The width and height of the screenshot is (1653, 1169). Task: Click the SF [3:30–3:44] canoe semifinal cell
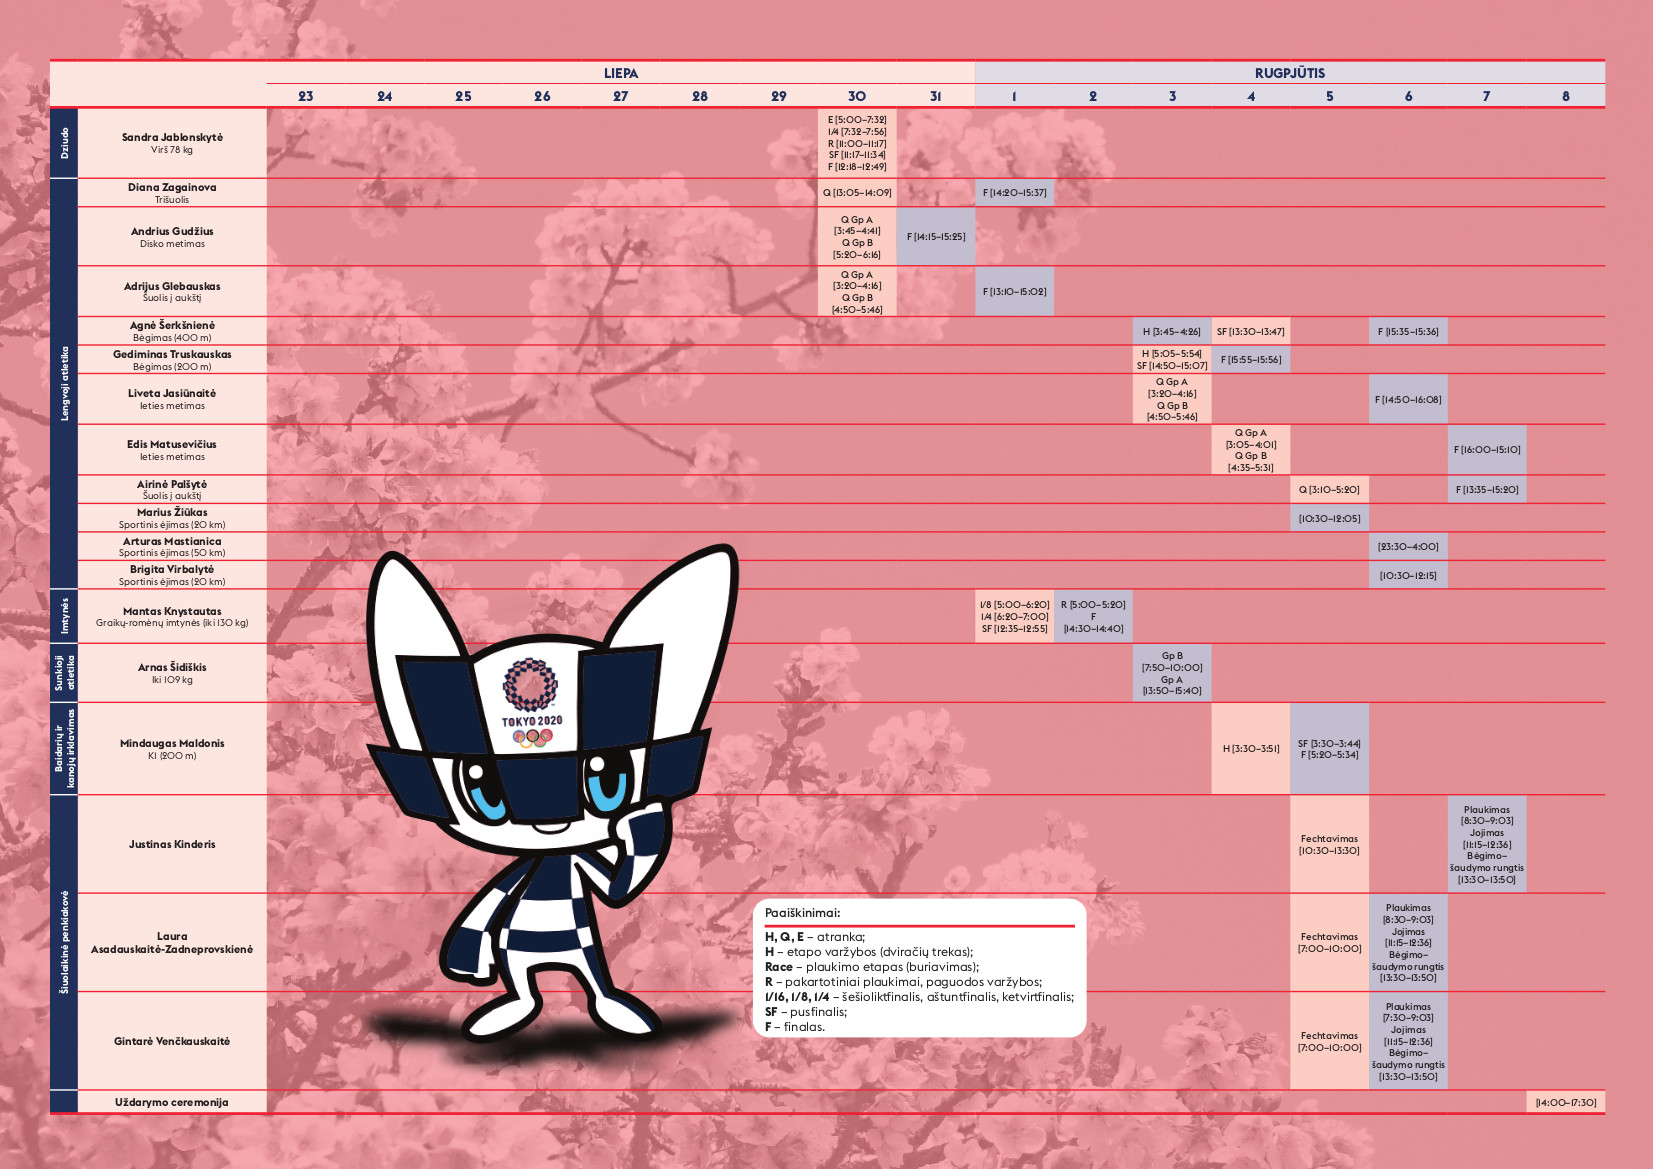tap(1330, 749)
